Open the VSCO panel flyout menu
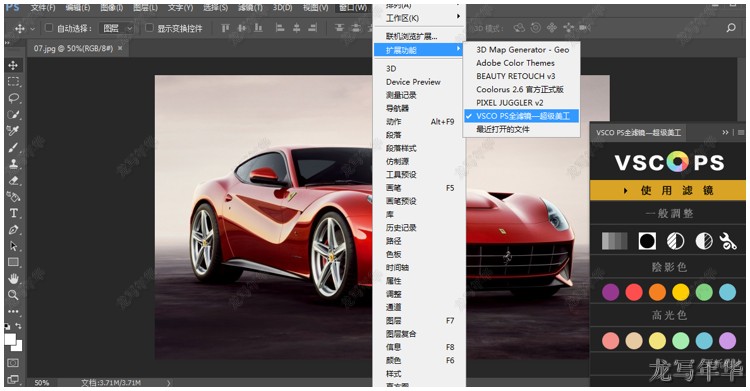This screenshot has height=391, width=750. 741,132
